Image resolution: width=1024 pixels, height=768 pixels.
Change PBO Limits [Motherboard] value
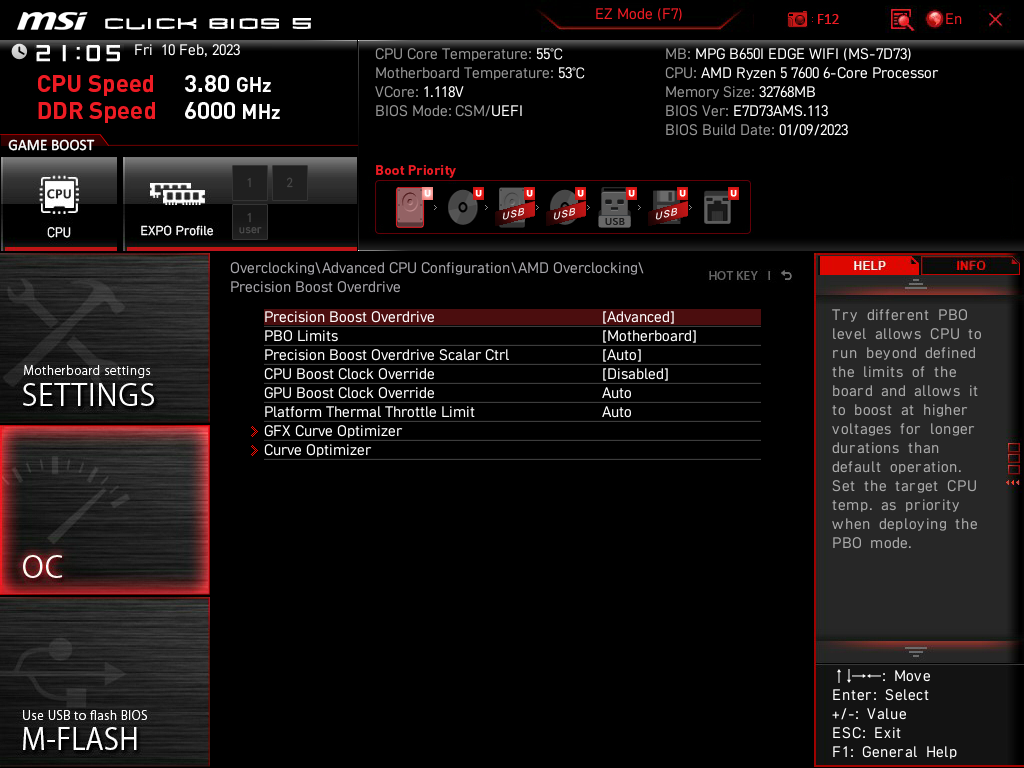[x=512, y=336]
